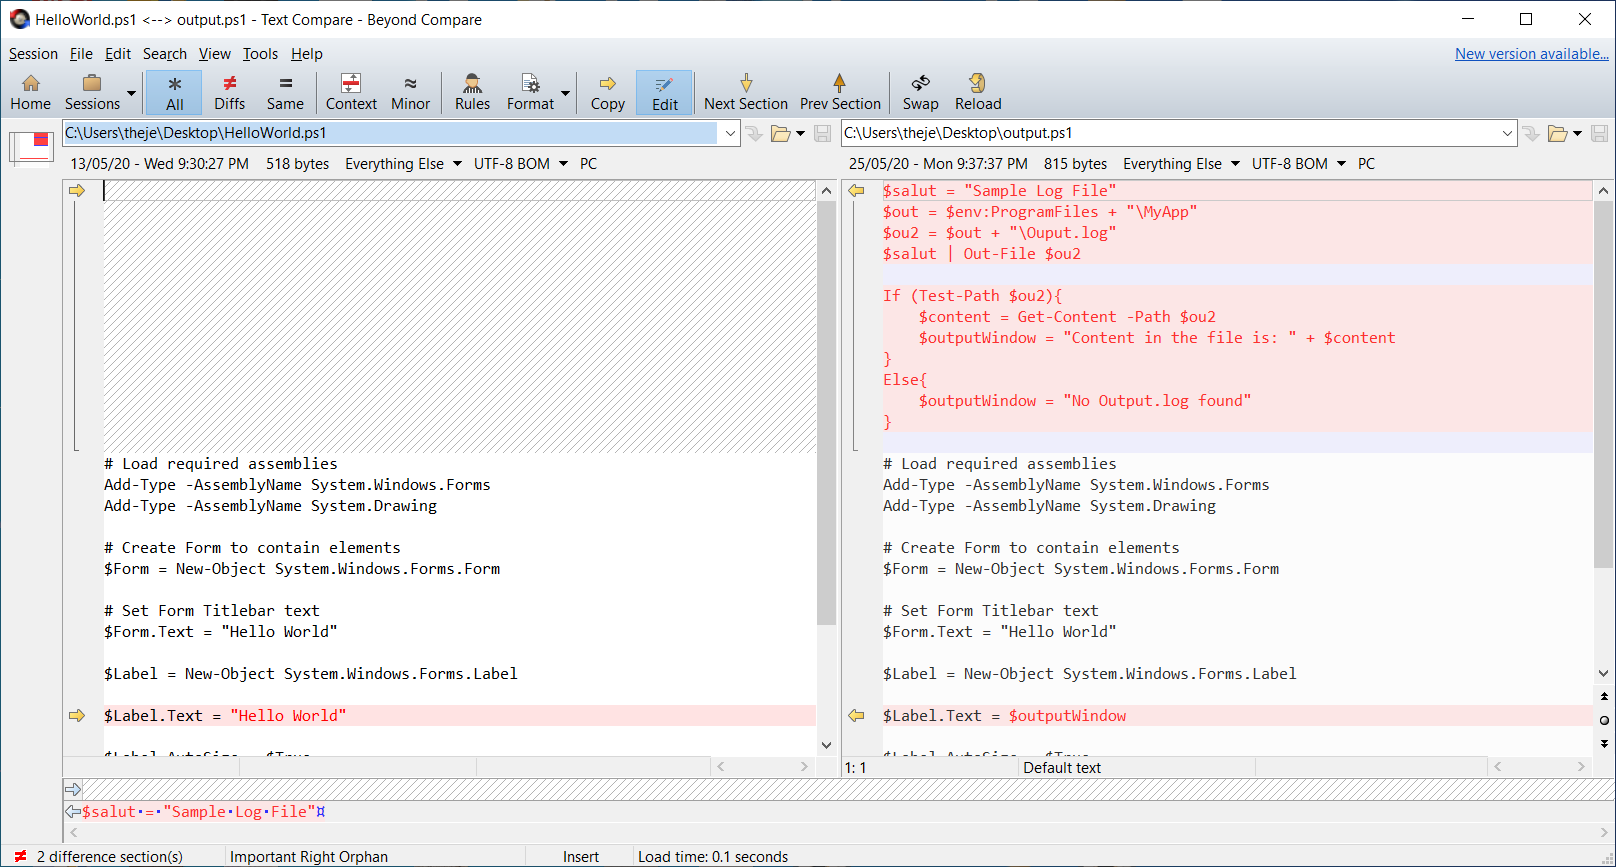Click copy-right arrow beside $Label.Text "Hello World"
Viewport: 1616px width, 867px height.
(x=77, y=716)
